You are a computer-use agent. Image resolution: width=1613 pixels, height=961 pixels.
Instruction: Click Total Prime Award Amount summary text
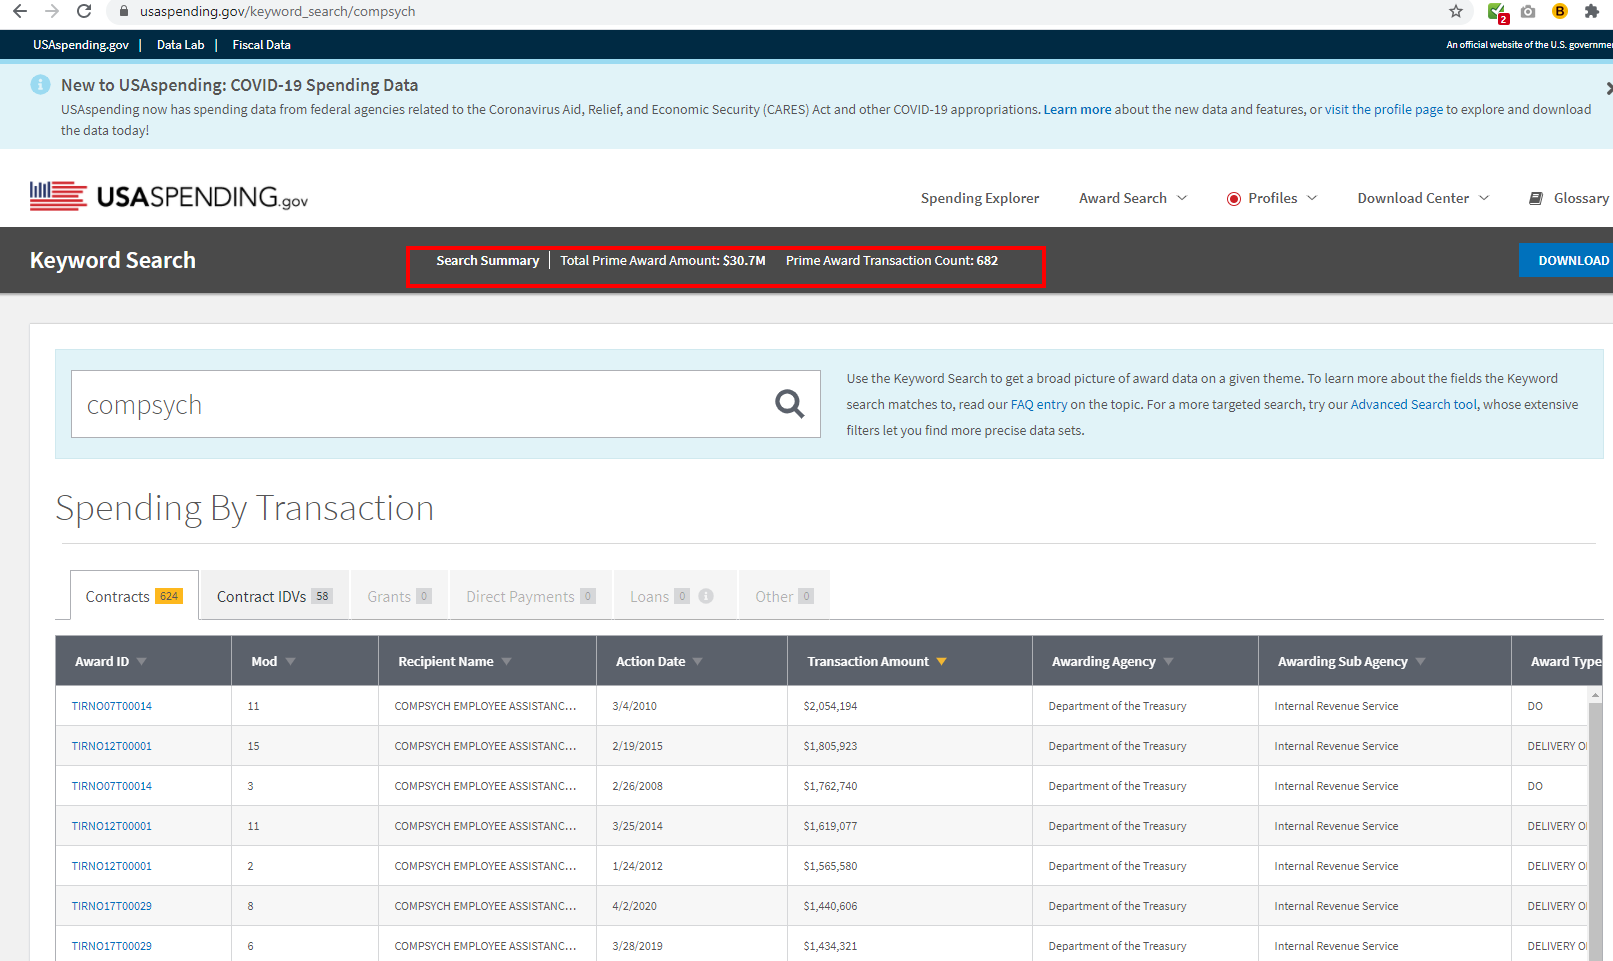[663, 261]
